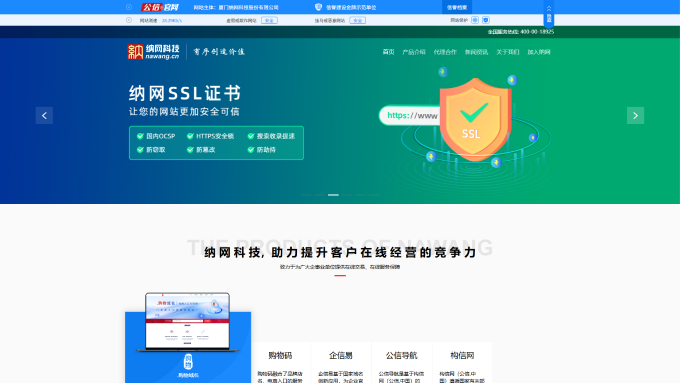The height and width of the screenshot is (383, 680).
Task: Click the circle icon left of 网站测速
Action: point(129,20)
